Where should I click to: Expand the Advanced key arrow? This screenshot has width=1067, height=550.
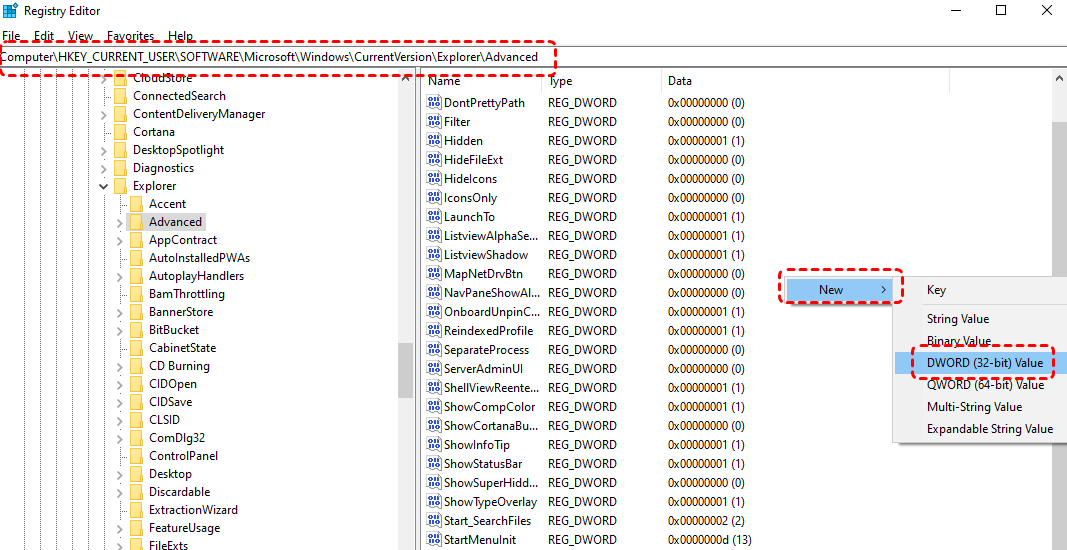120,222
